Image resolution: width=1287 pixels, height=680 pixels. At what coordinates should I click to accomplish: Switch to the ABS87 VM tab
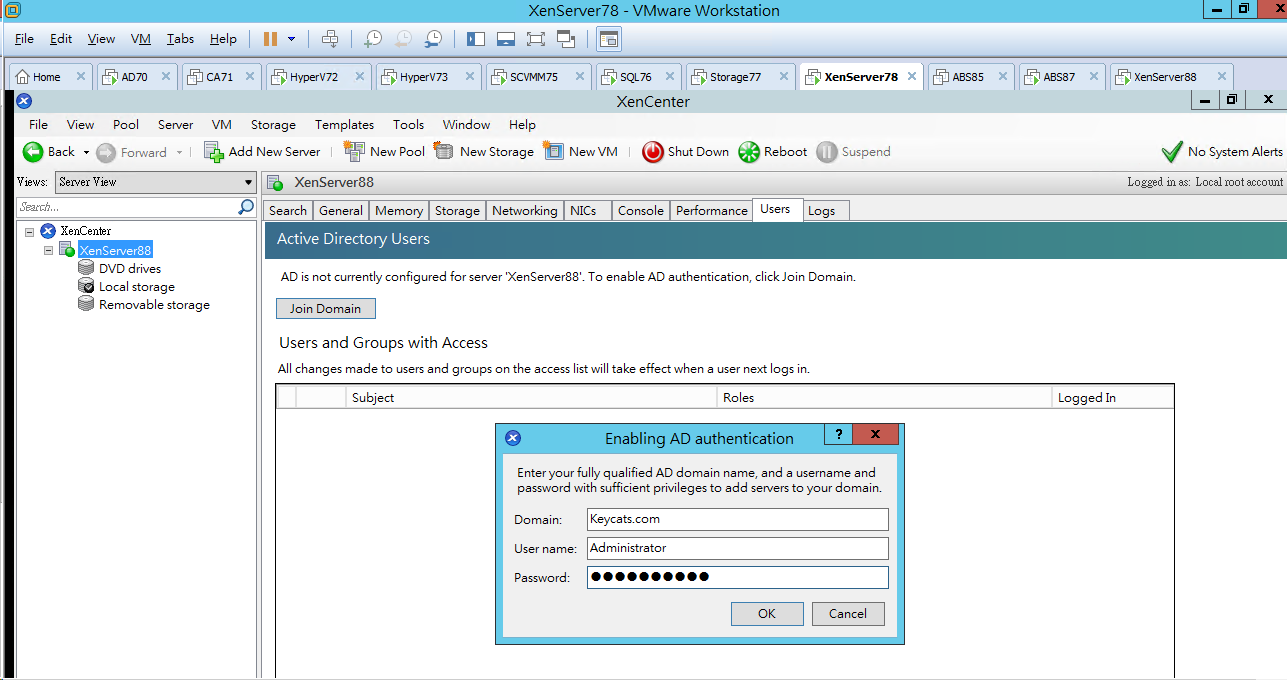click(1058, 77)
